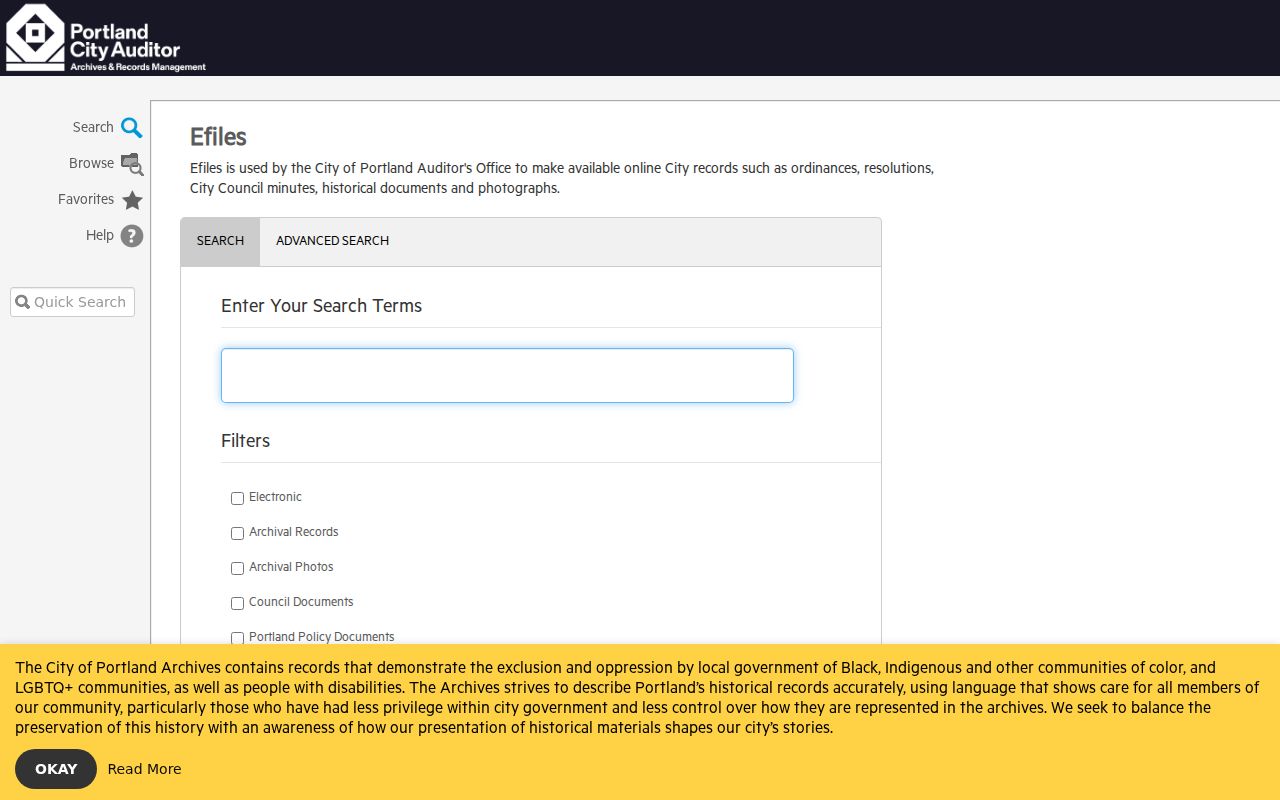Select the Portland Policy Documents checkbox
The height and width of the screenshot is (800, 1280).
(x=237, y=638)
